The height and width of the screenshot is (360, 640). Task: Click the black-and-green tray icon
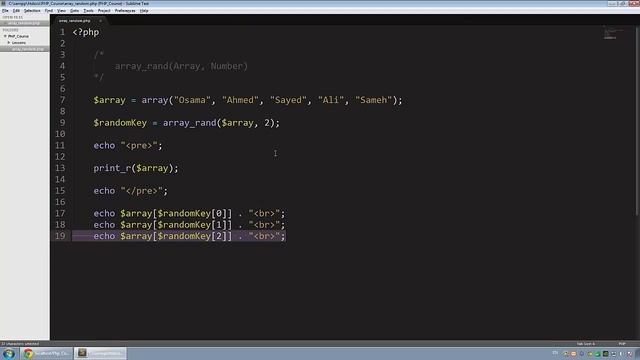(x=606, y=354)
